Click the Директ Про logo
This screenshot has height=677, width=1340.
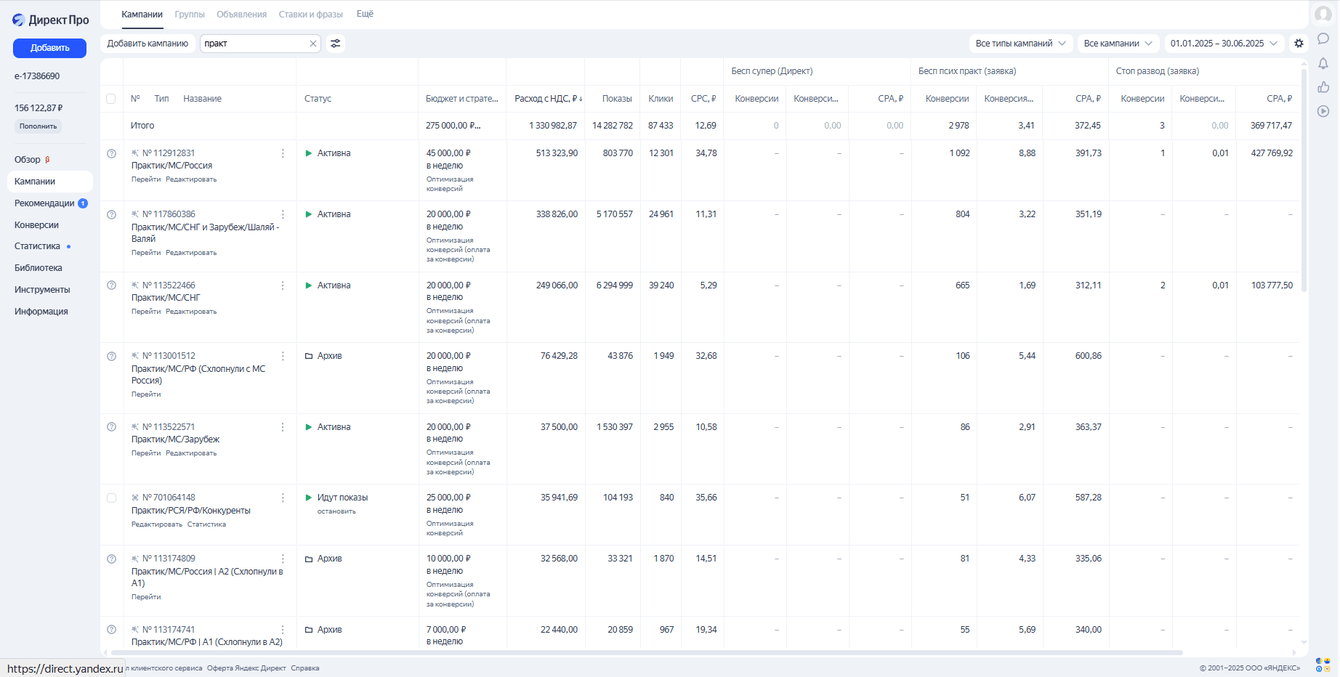[x=50, y=20]
